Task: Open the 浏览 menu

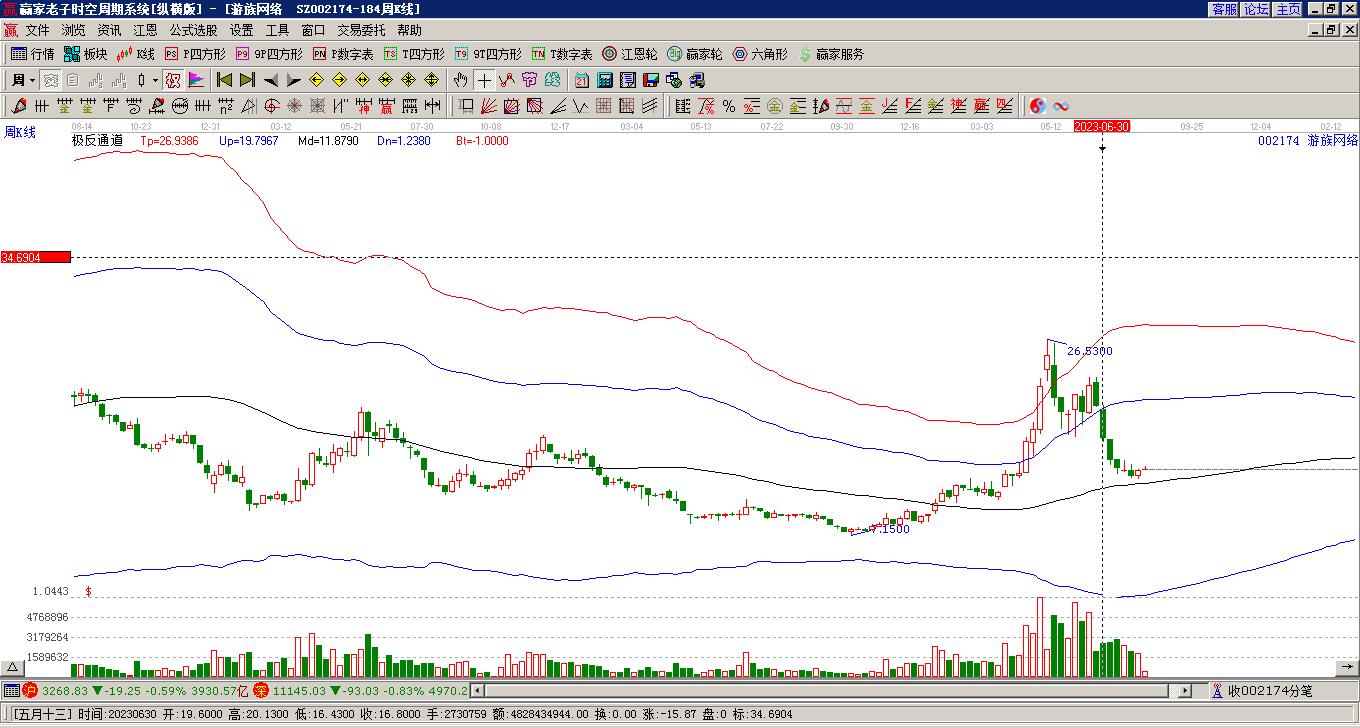Action: [73, 31]
